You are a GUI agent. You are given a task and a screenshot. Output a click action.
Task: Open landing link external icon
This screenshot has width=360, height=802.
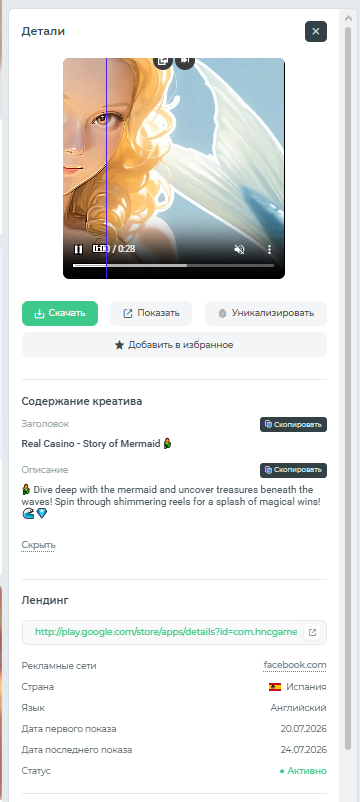pyautogui.click(x=312, y=633)
